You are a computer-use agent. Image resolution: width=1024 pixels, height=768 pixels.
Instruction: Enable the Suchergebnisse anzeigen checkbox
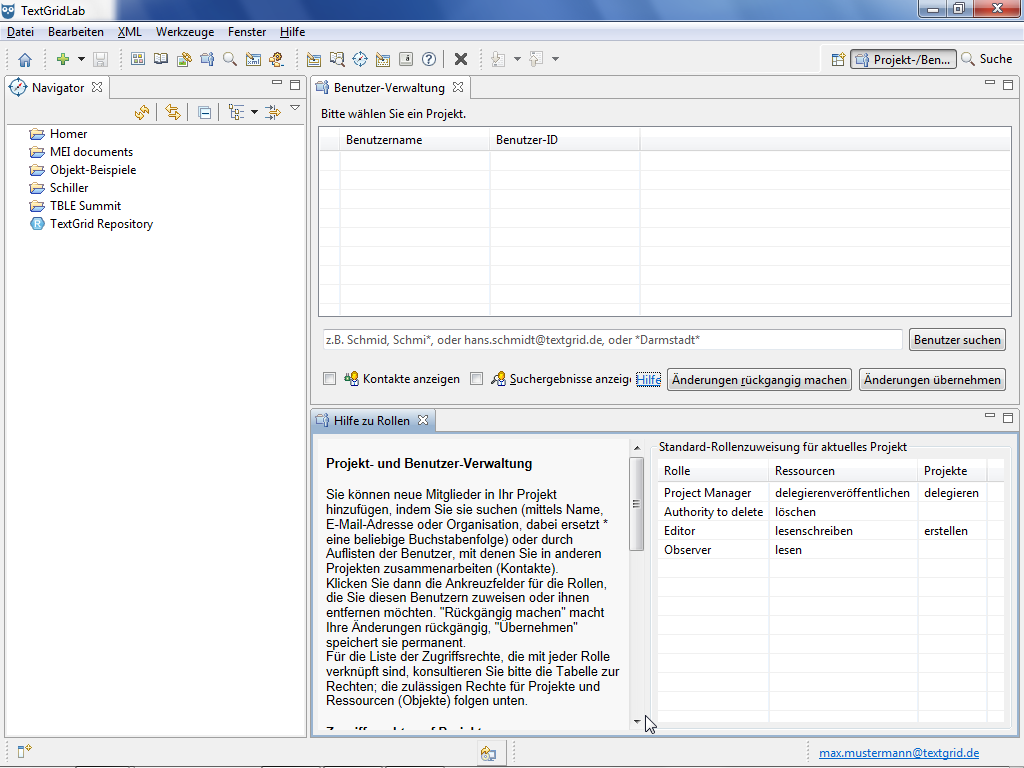pyautogui.click(x=477, y=379)
